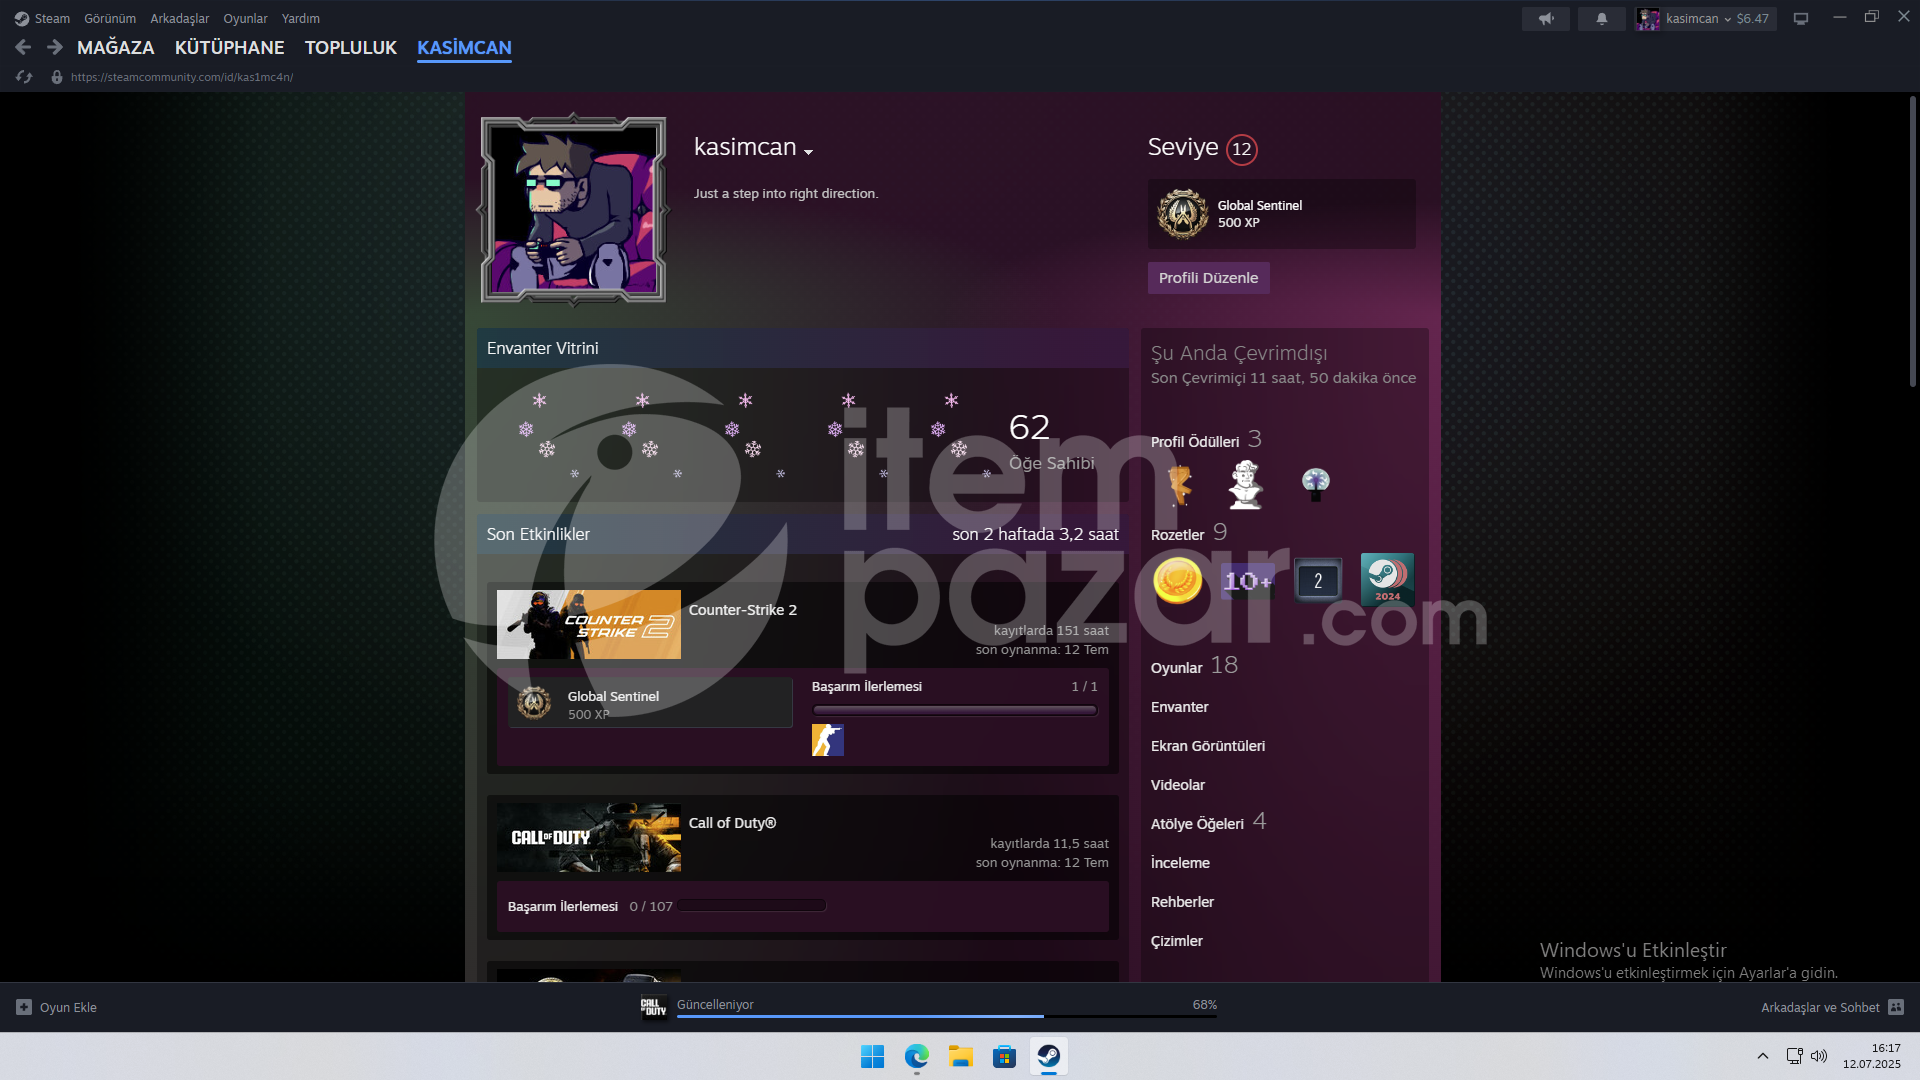1920x1080 pixels.
Task: Click the 62 Öğe Sahibi counter
Action: (x=1051, y=442)
